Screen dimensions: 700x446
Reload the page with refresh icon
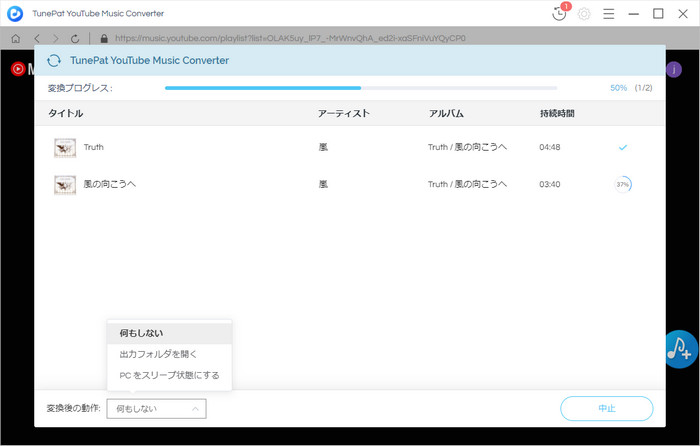click(75, 39)
